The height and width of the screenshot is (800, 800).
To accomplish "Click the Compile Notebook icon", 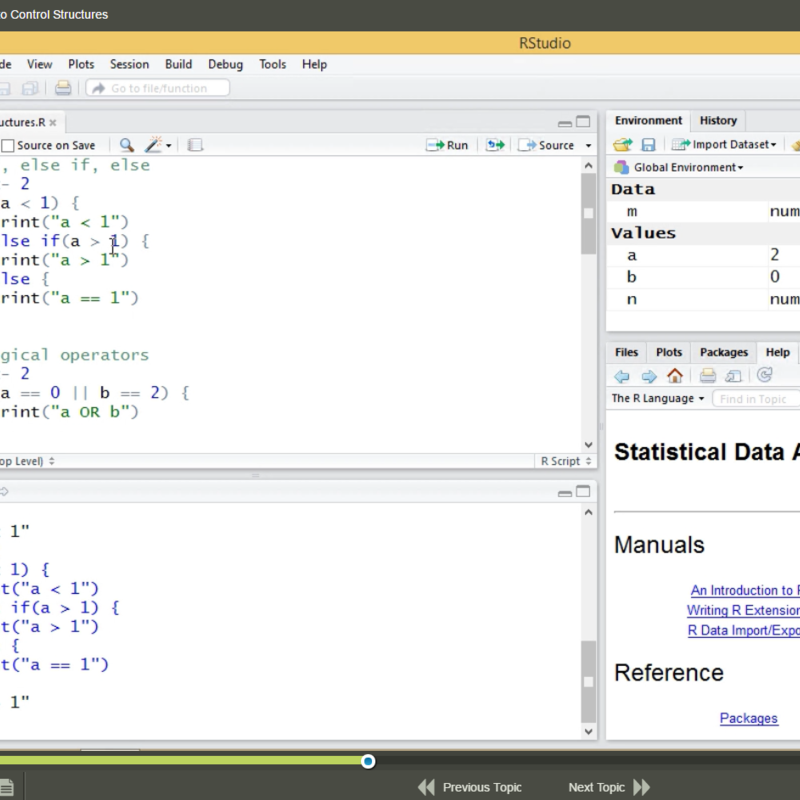I will (195, 145).
